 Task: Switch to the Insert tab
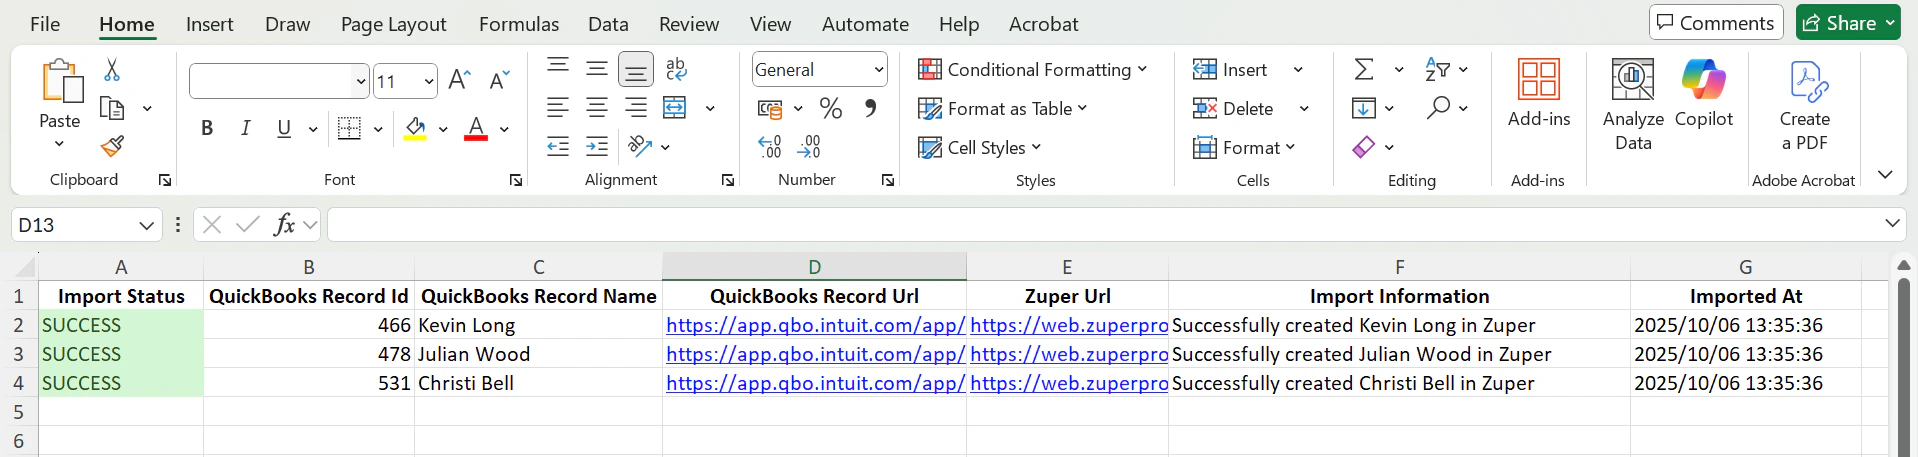[x=209, y=24]
